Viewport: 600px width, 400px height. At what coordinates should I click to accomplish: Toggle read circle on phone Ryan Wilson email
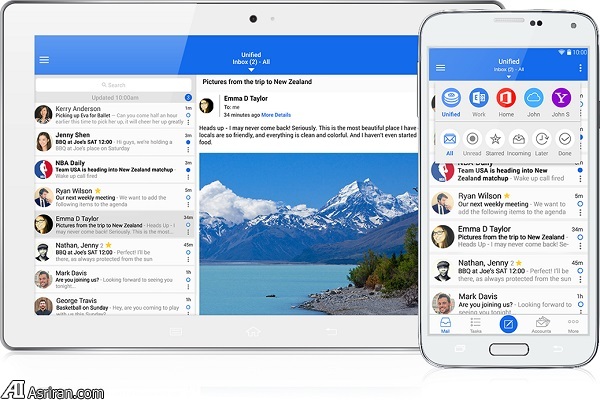[579, 205]
